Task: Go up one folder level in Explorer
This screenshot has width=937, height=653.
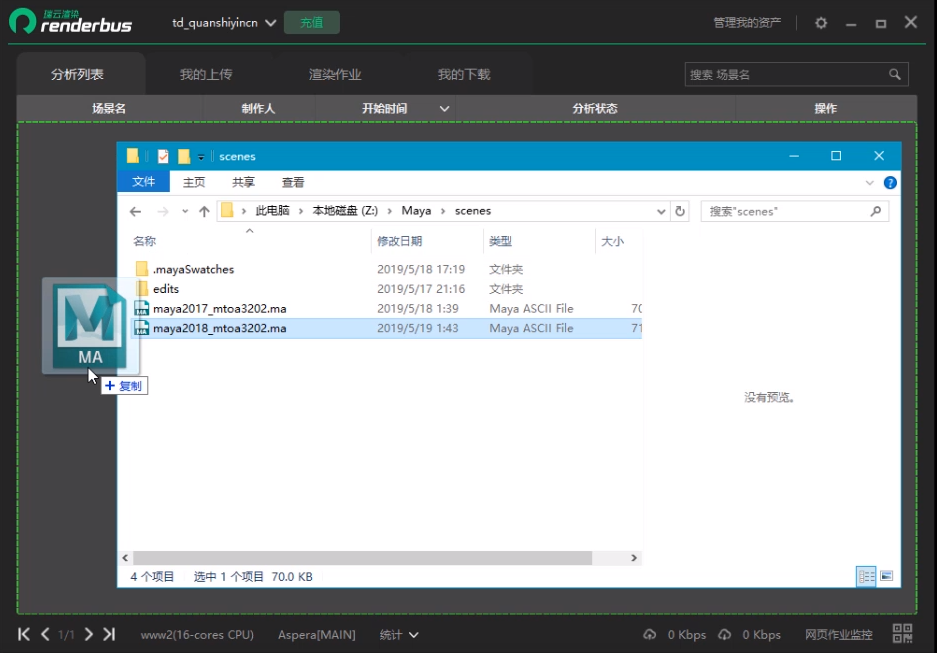Action: (x=204, y=211)
